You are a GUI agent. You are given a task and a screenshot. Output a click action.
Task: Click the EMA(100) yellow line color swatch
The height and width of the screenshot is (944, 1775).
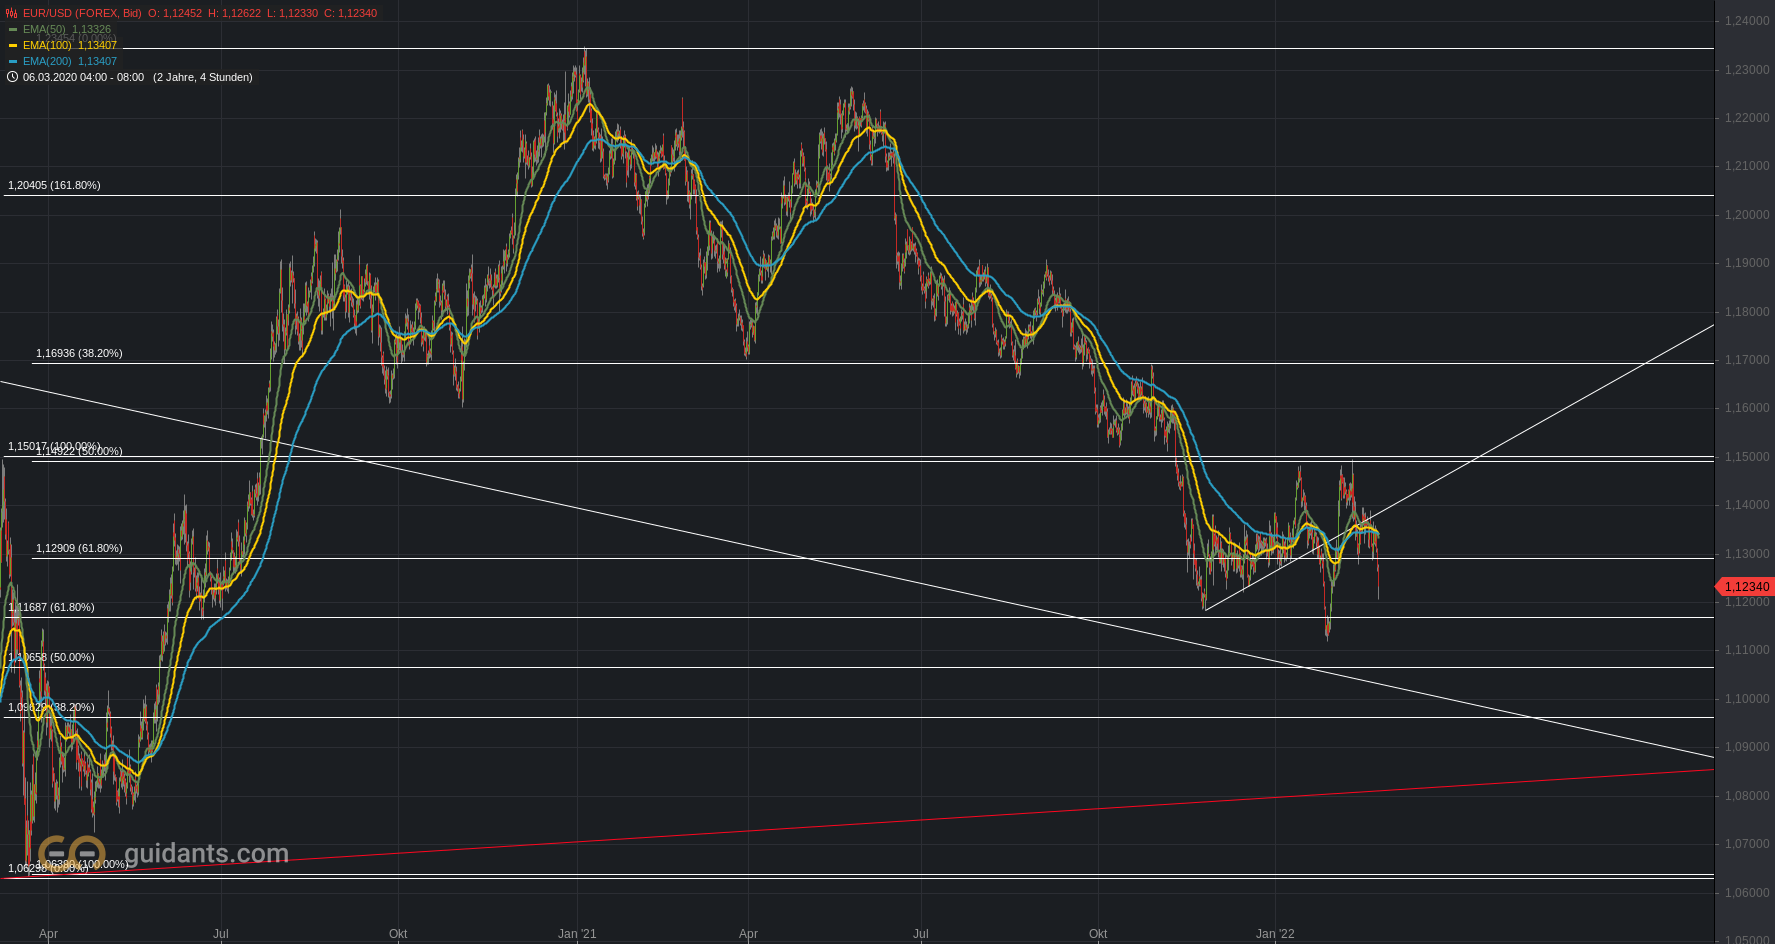tap(14, 45)
